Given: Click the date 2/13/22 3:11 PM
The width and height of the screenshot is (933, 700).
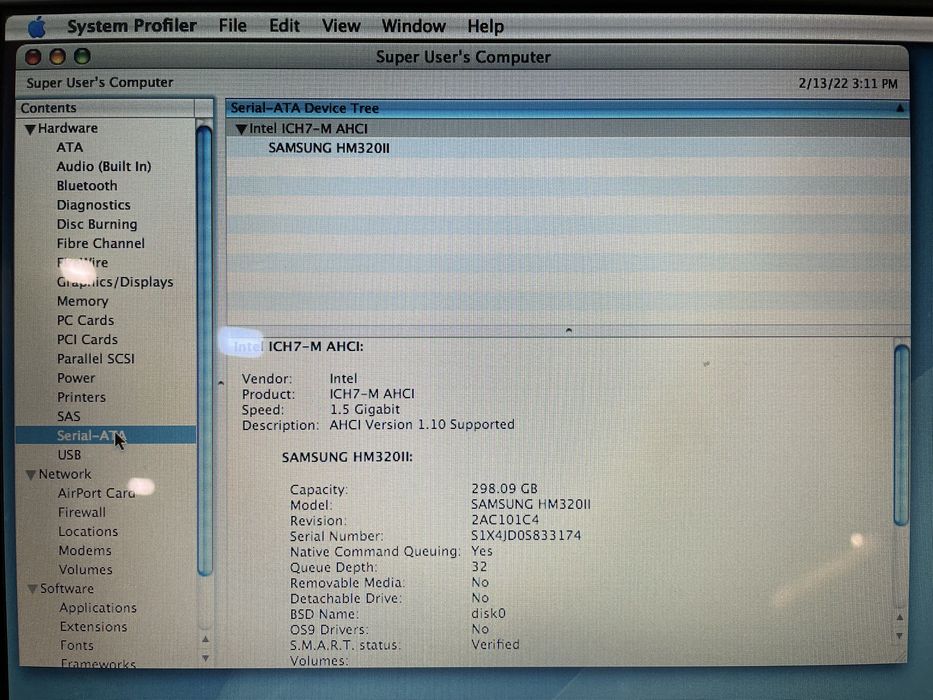Looking at the screenshot, I should click(848, 84).
